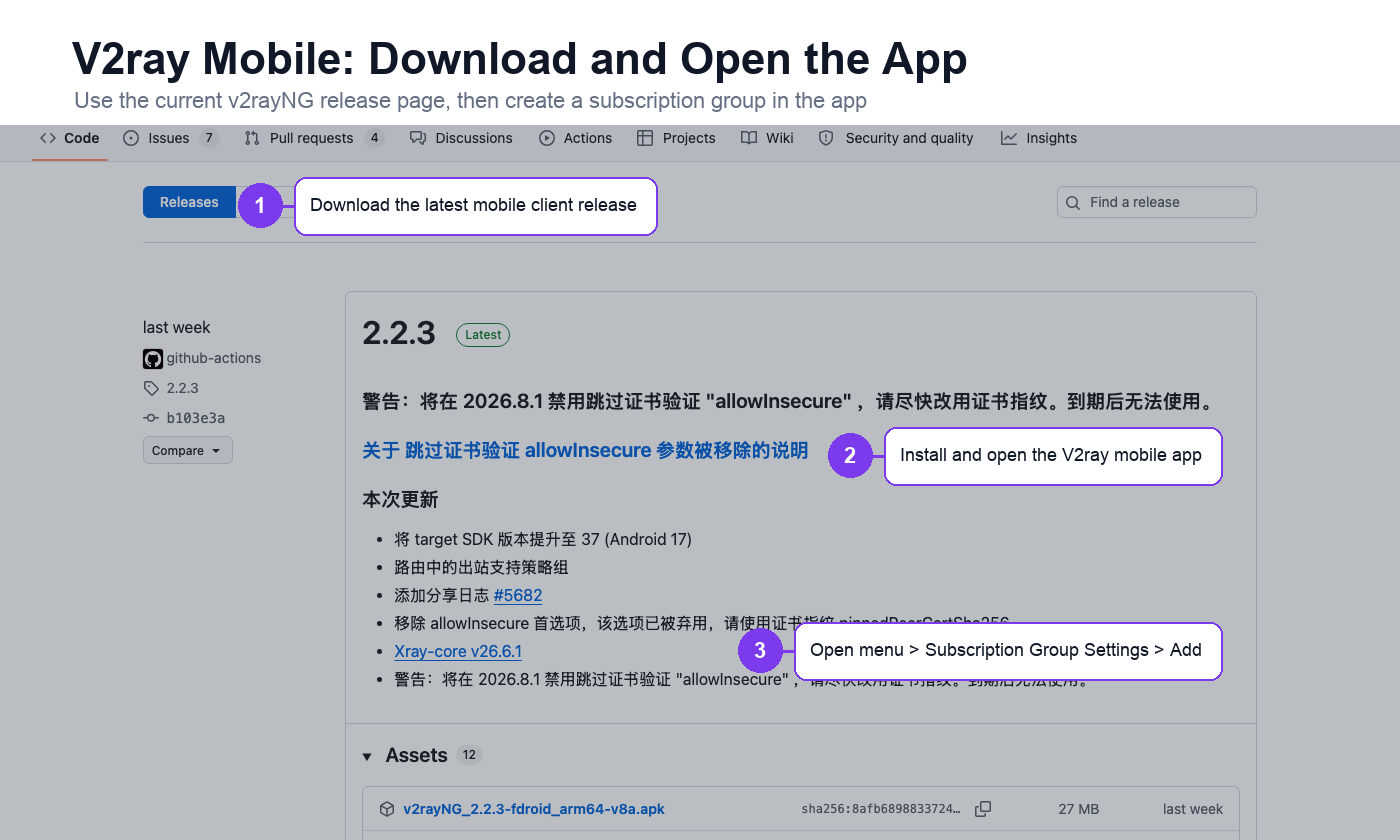Click the Pull requests branch icon
This screenshot has width=1400, height=840.
pos(252,138)
